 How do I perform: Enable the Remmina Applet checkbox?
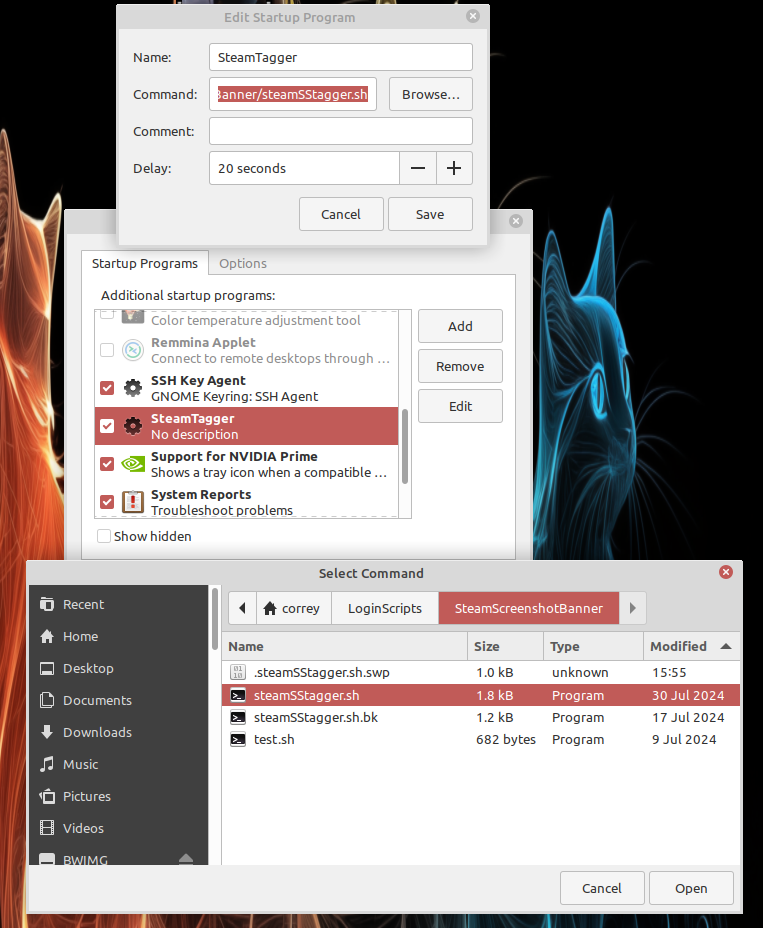[x=108, y=350]
